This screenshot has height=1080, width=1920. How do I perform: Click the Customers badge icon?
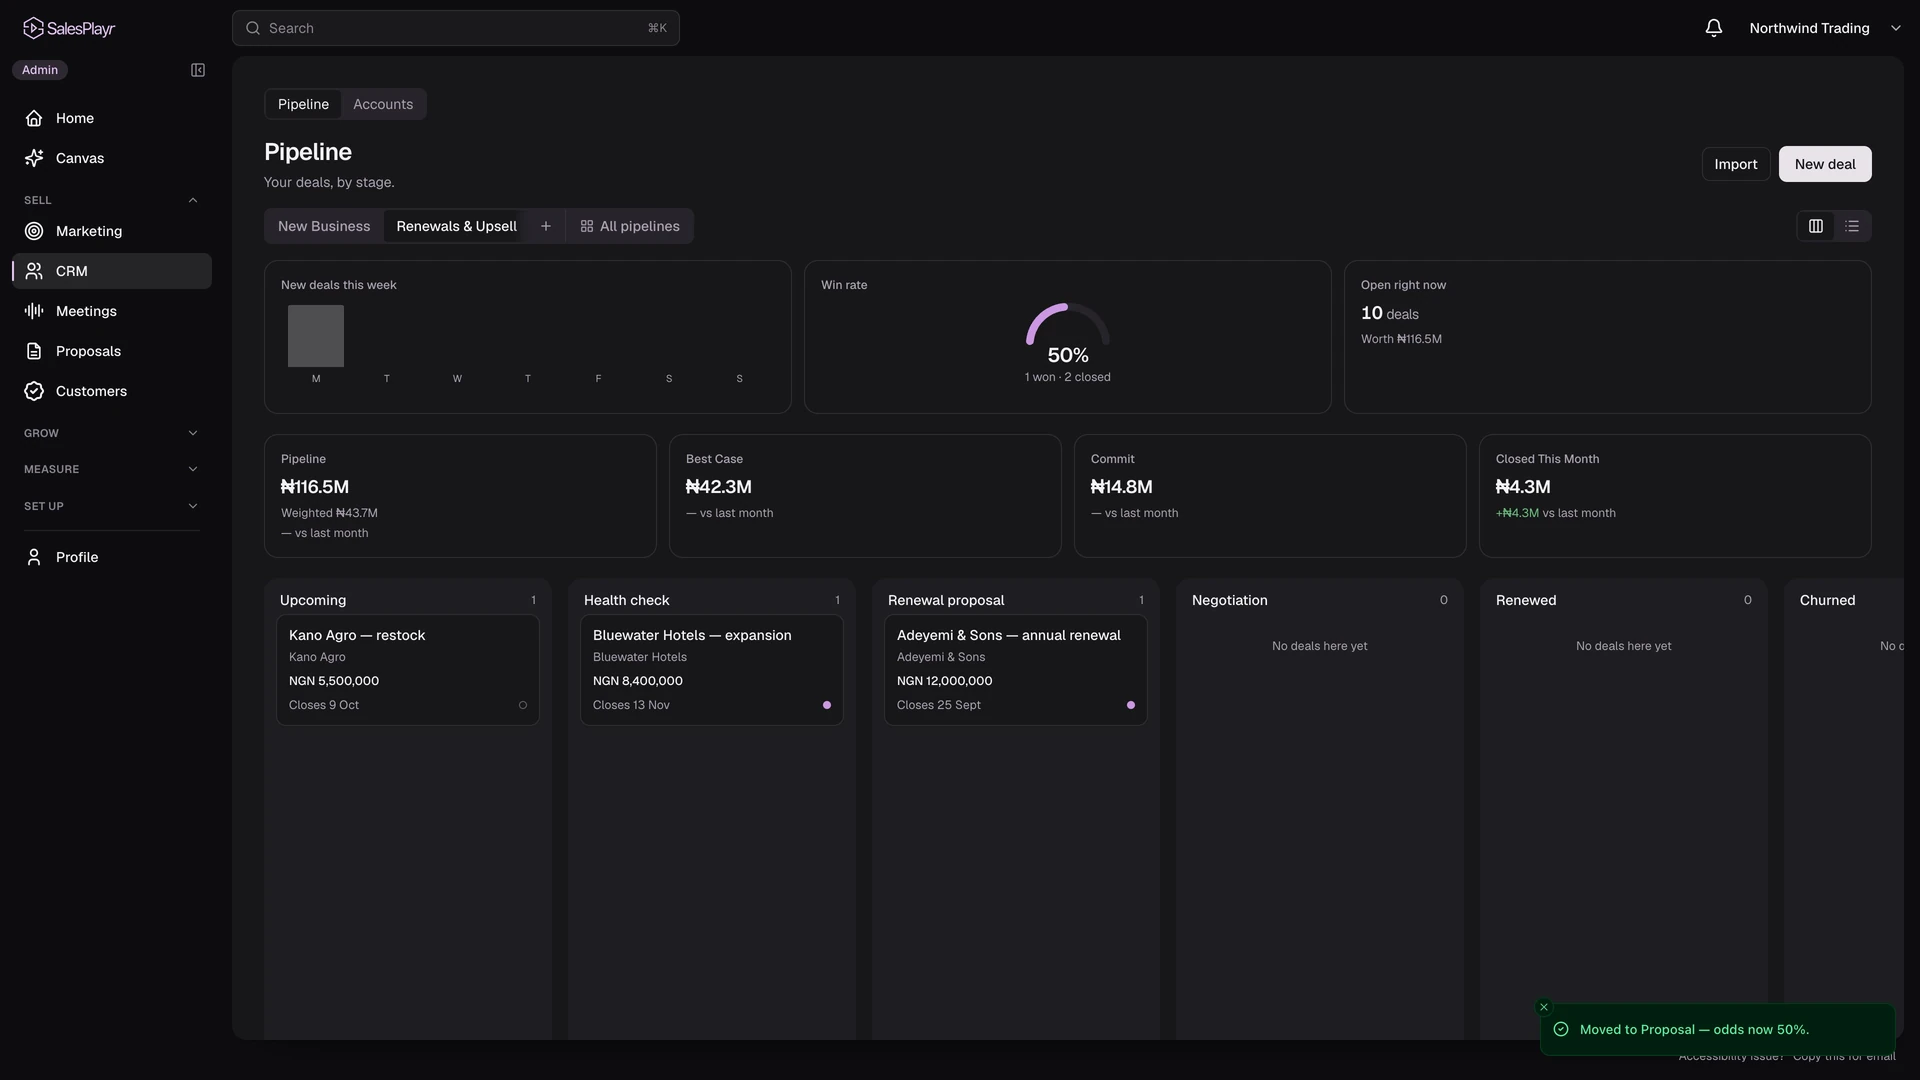34,391
